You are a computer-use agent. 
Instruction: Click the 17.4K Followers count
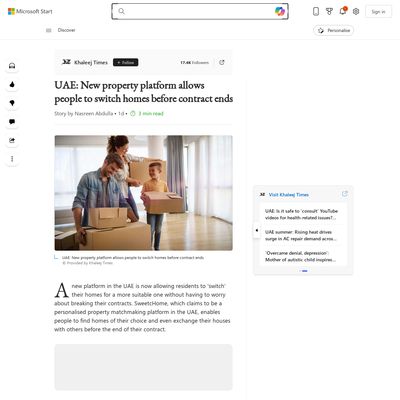point(195,62)
